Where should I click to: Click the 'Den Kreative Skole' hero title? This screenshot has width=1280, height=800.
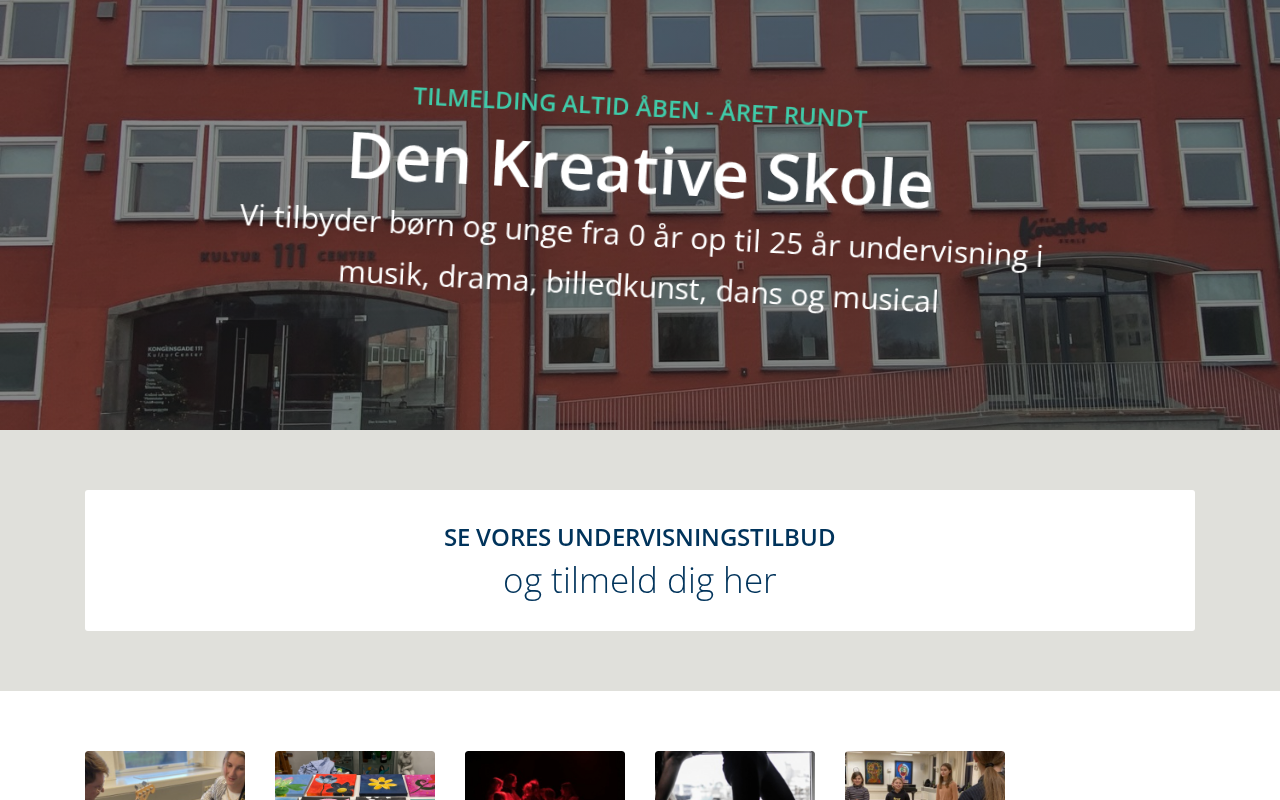pos(640,168)
